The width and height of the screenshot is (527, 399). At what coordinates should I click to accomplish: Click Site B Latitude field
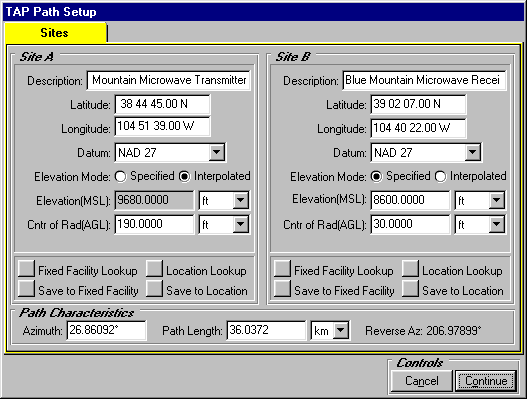(x=418, y=104)
